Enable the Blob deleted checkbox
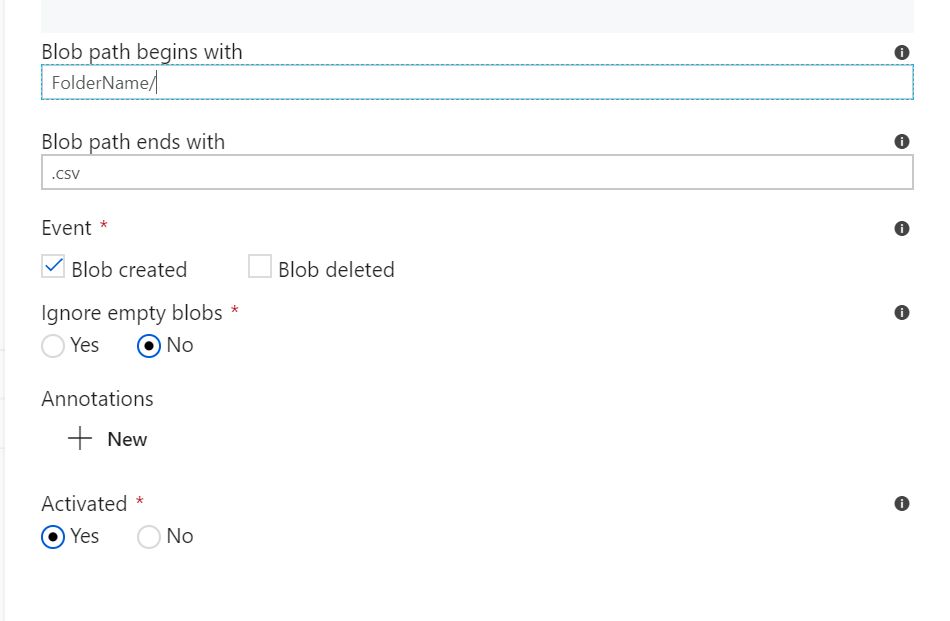 [x=260, y=267]
